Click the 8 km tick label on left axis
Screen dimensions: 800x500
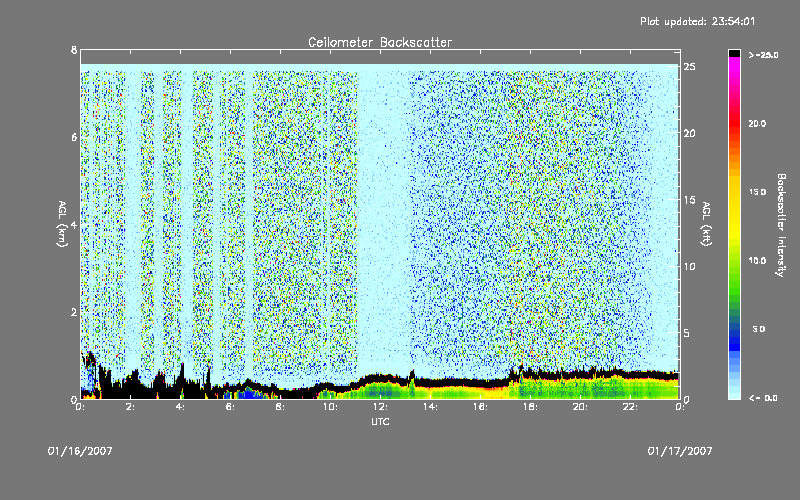[x=74, y=50]
